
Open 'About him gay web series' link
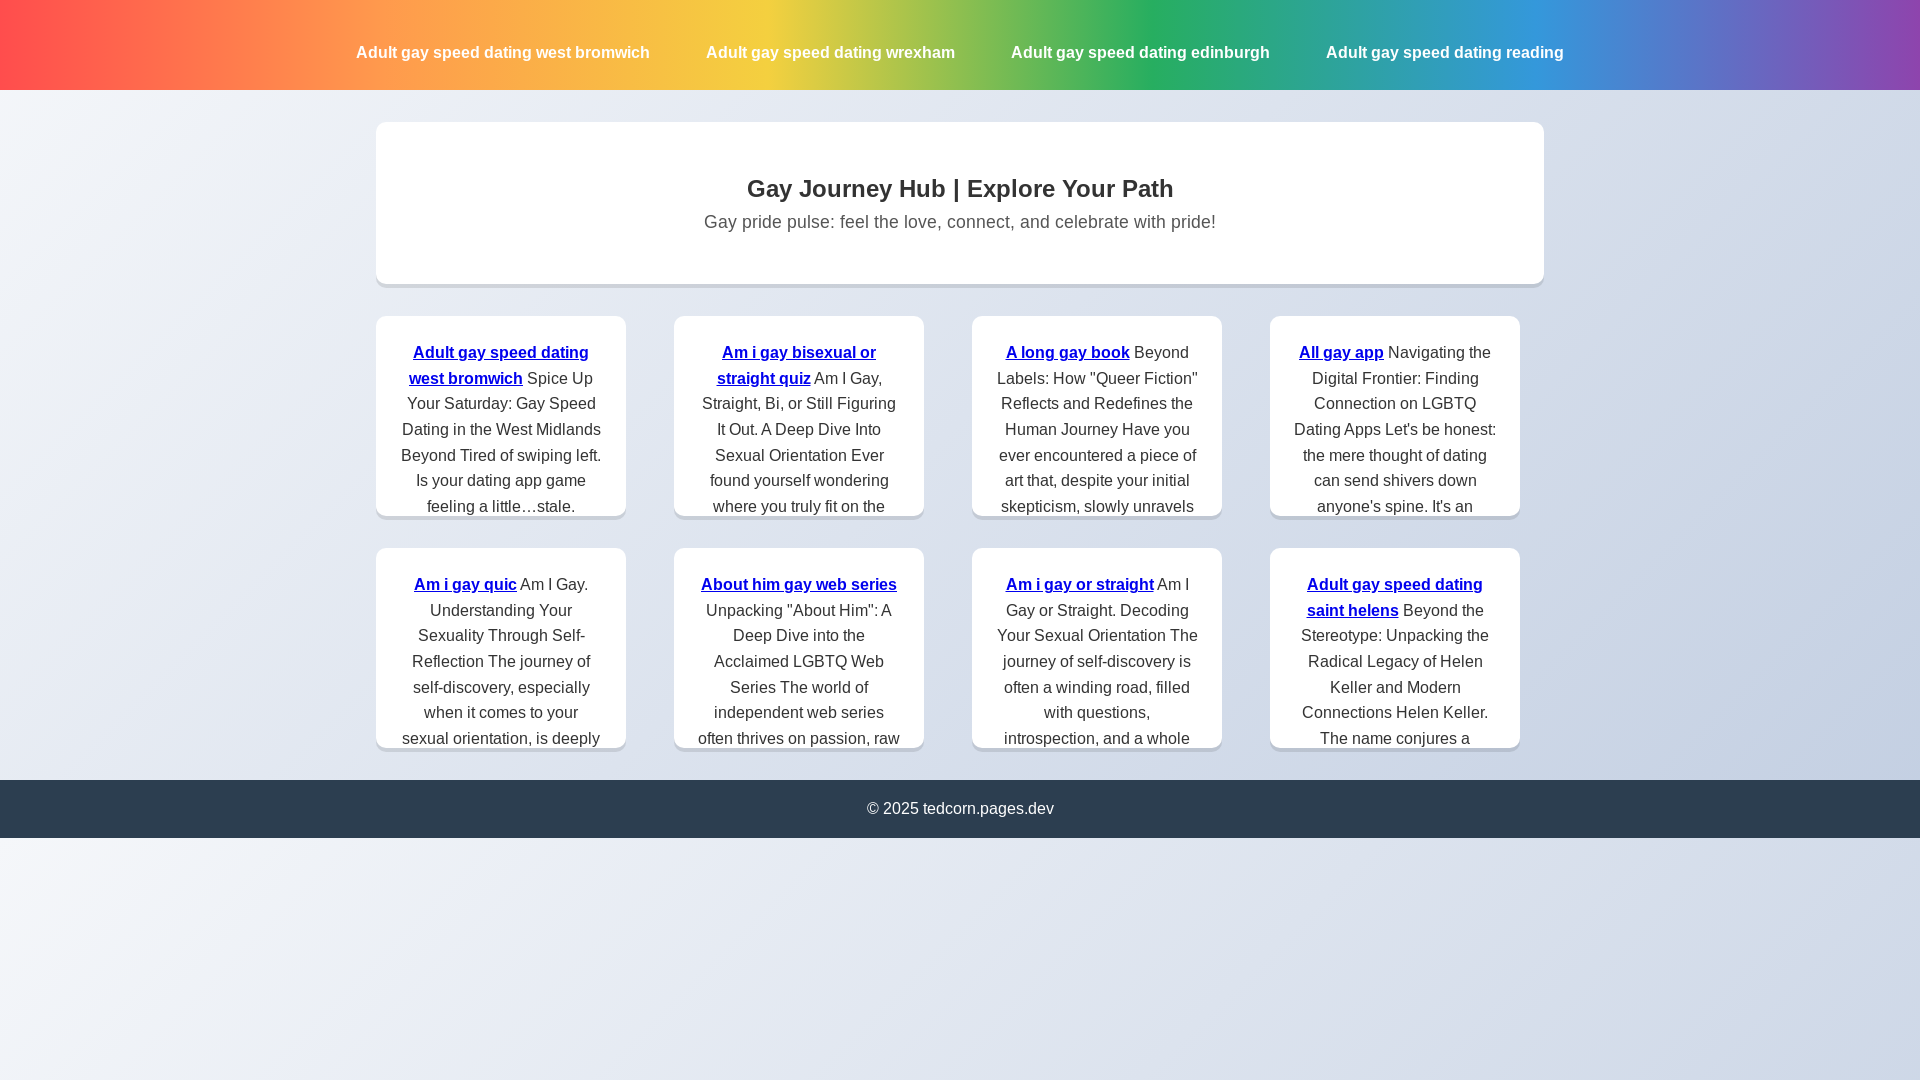pos(799,584)
